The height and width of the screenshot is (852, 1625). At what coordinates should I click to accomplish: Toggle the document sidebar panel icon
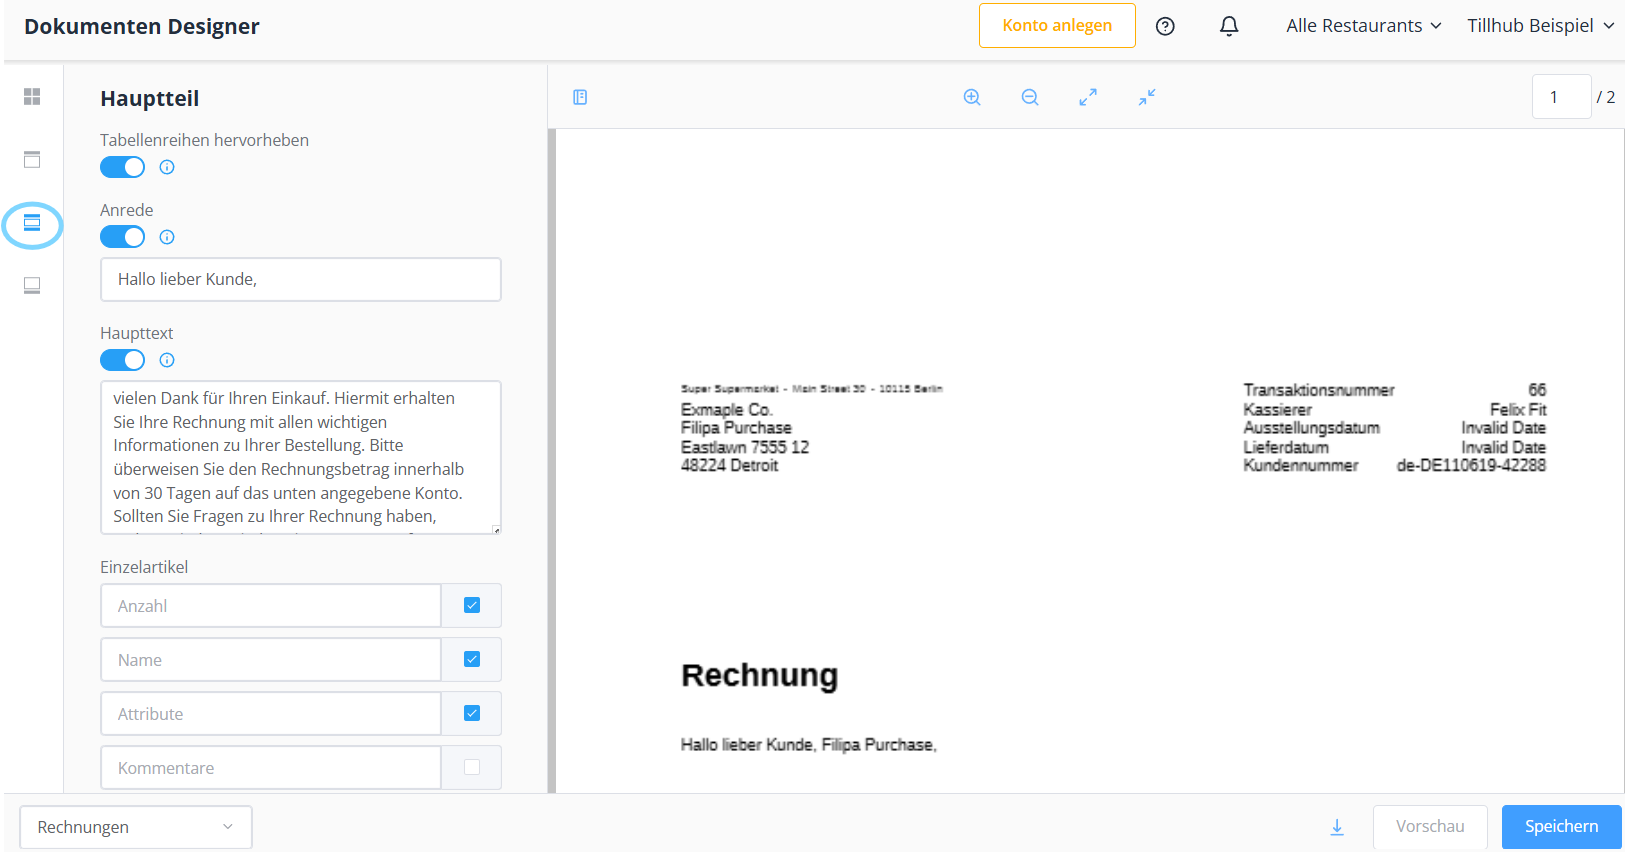tap(580, 97)
